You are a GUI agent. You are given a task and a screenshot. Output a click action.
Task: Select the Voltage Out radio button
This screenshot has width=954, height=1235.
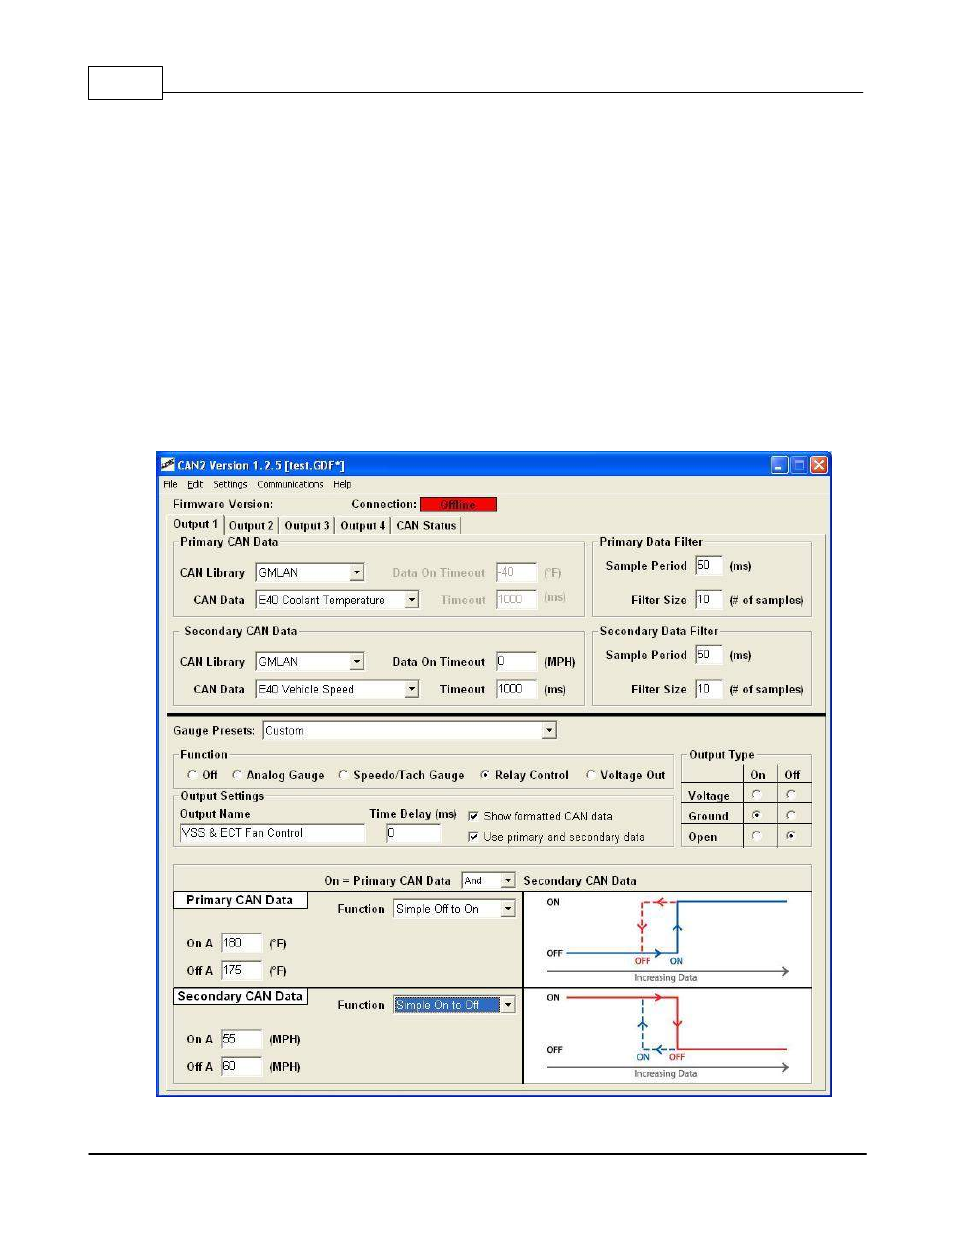click(591, 775)
